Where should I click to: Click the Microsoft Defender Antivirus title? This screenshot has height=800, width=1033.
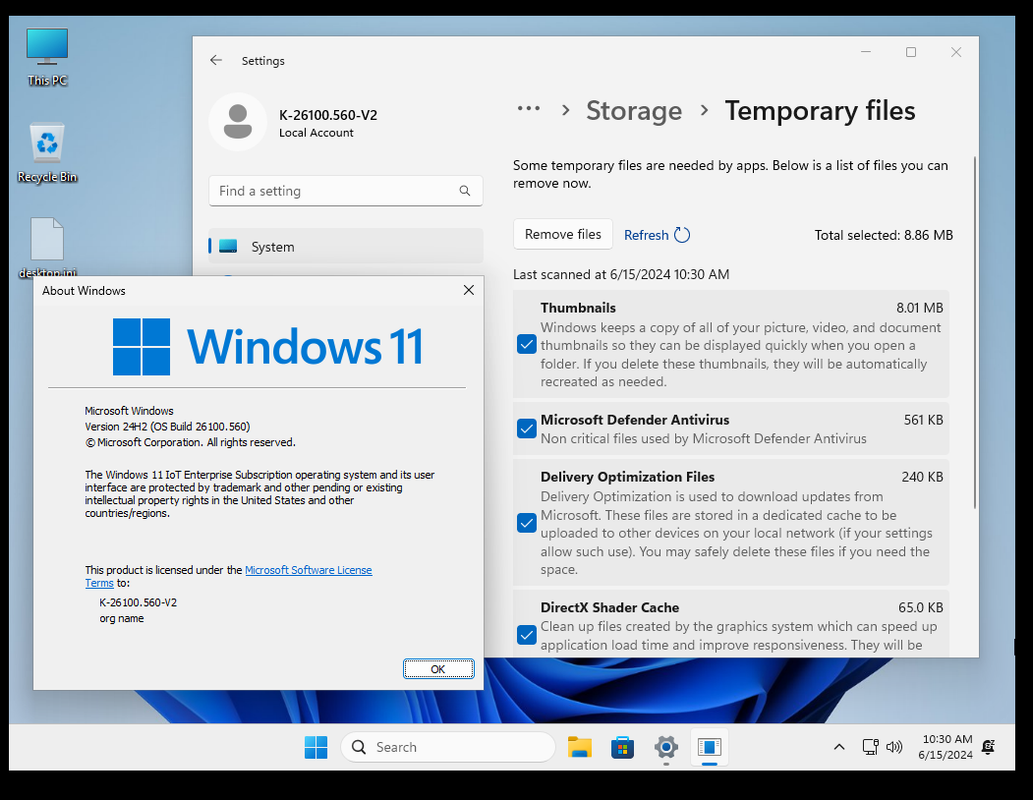pyautogui.click(x=635, y=420)
